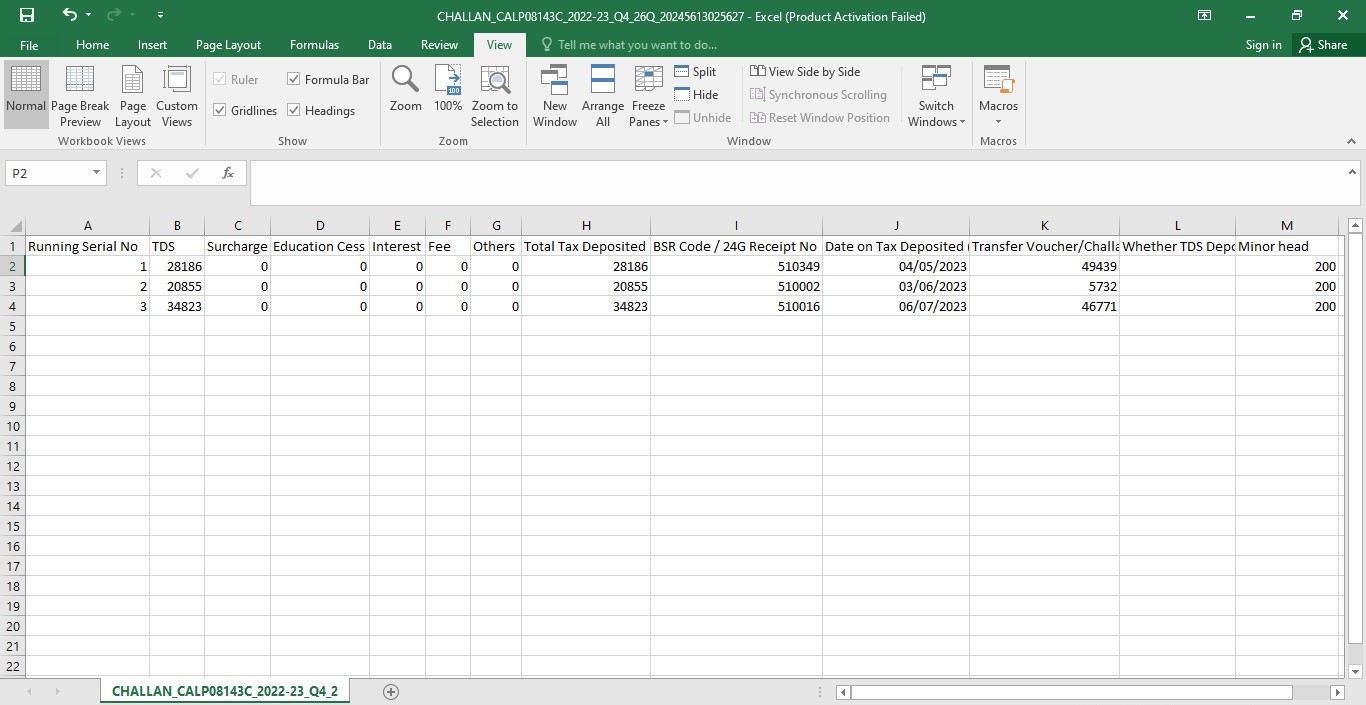This screenshot has width=1366, height=705.
Task: Switch to the Page Layout tab
Action: click(x=228, y=45)
